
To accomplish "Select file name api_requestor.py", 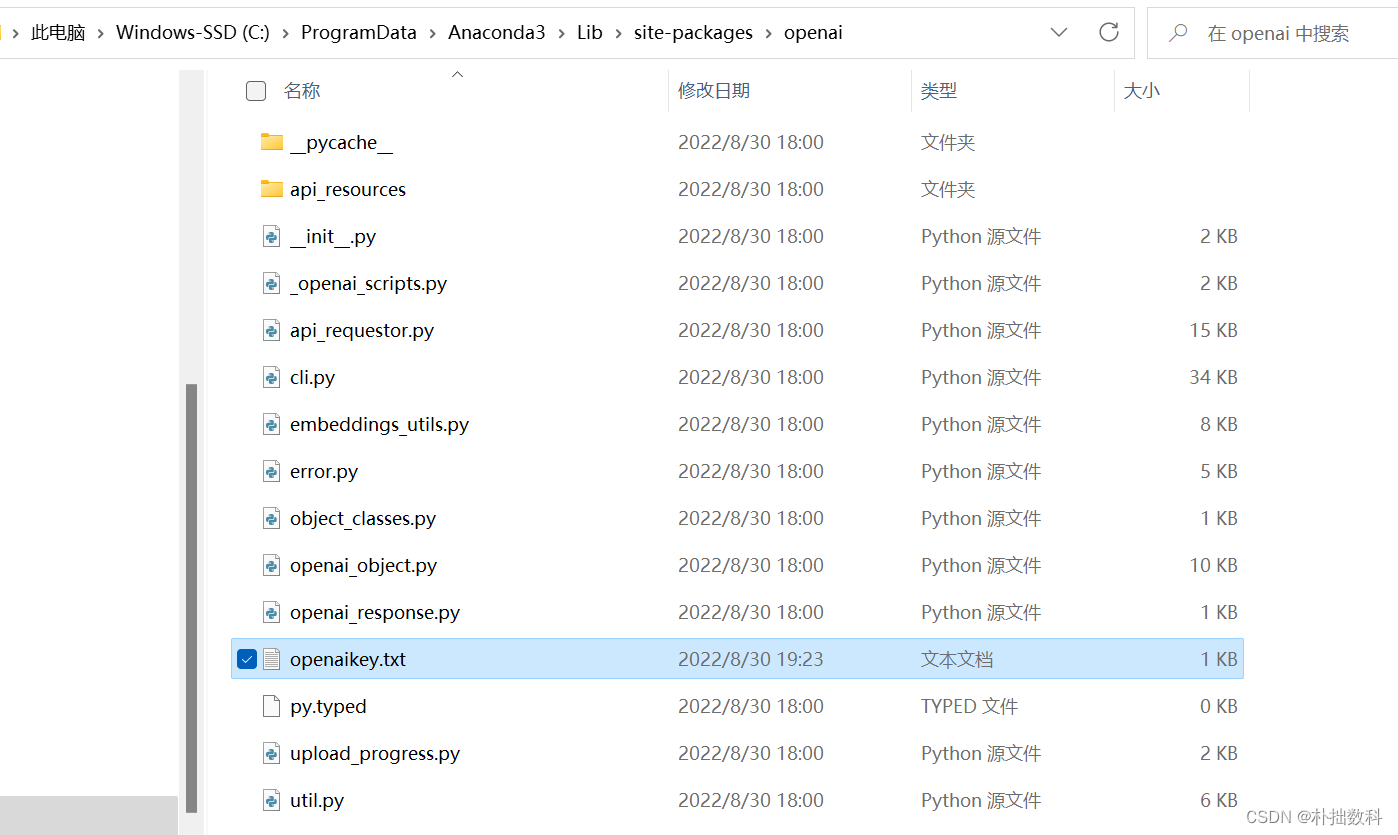I will [x=362, y=331].
